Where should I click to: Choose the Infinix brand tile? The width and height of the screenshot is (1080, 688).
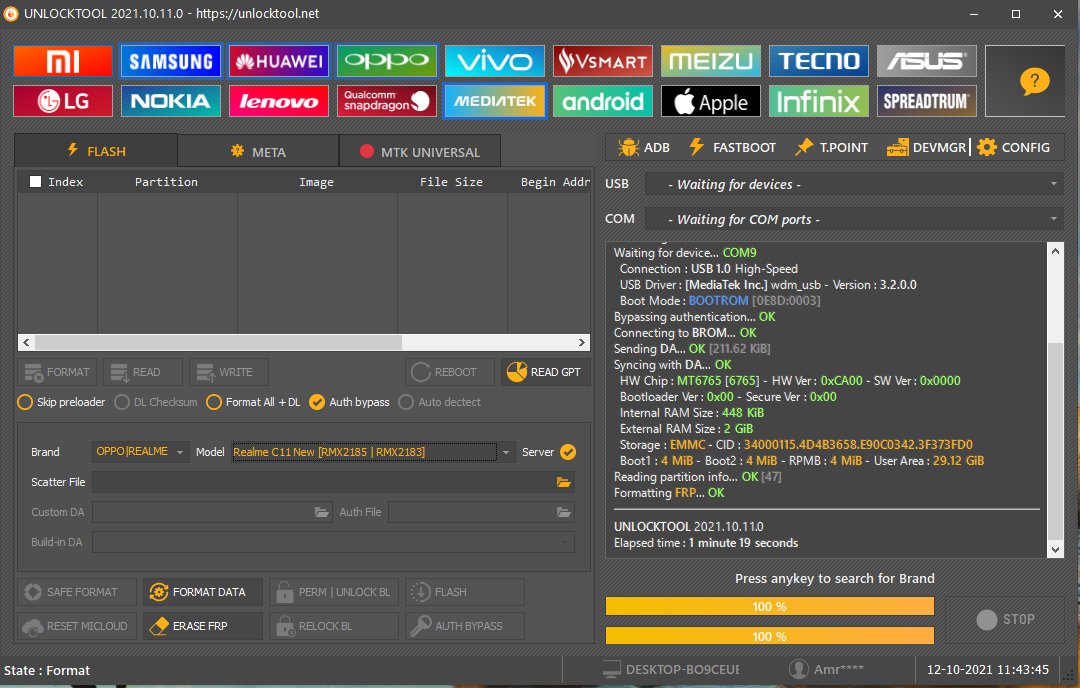click(x=819, y=101)
